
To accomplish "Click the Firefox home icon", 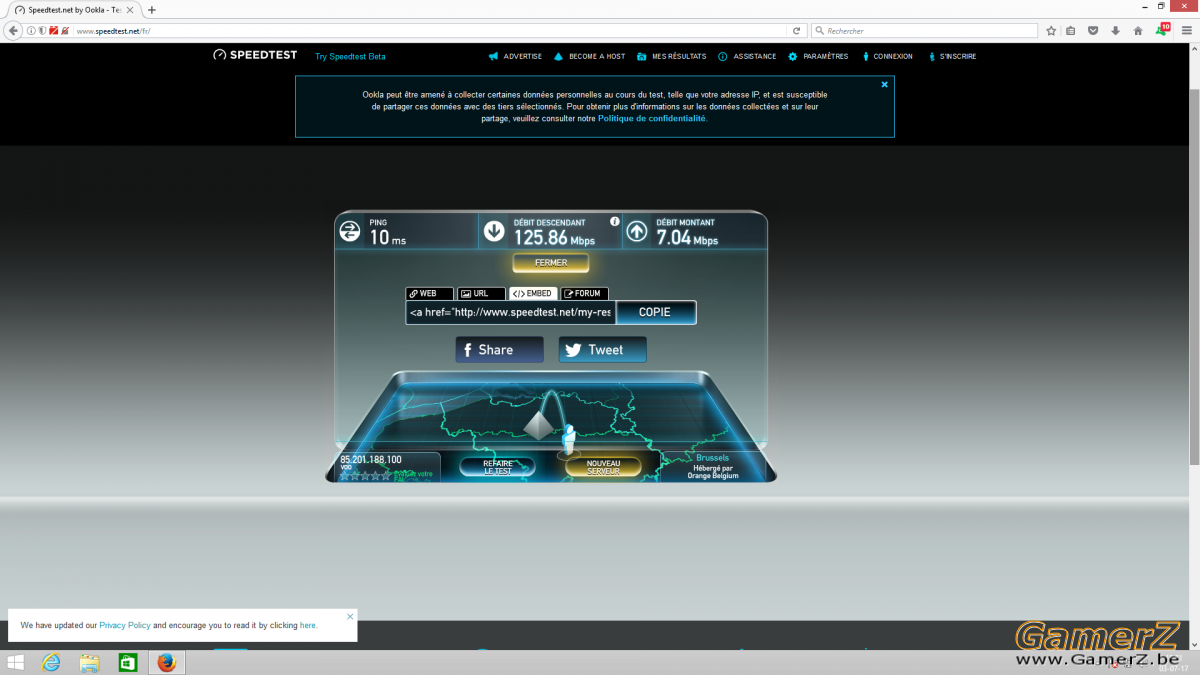I will coord(1138,31).
